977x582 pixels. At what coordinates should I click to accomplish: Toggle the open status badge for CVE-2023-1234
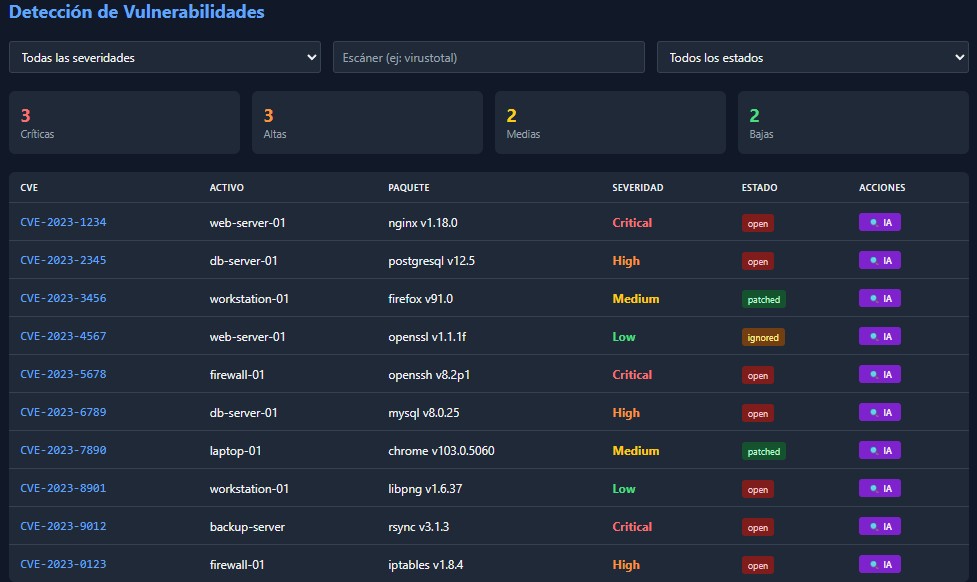(x=757, y=223)
